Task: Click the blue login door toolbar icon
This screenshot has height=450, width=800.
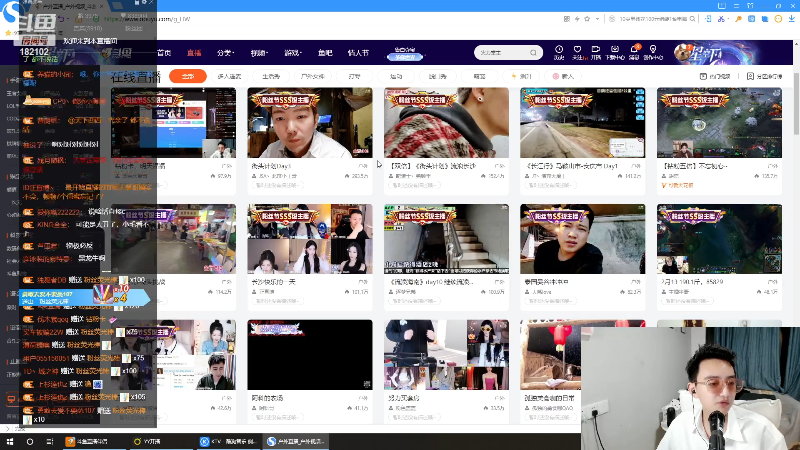Action: [708, 19]
